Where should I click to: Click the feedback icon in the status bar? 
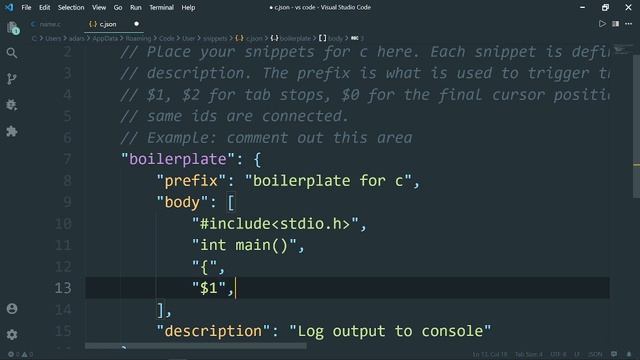click(614, 354)
